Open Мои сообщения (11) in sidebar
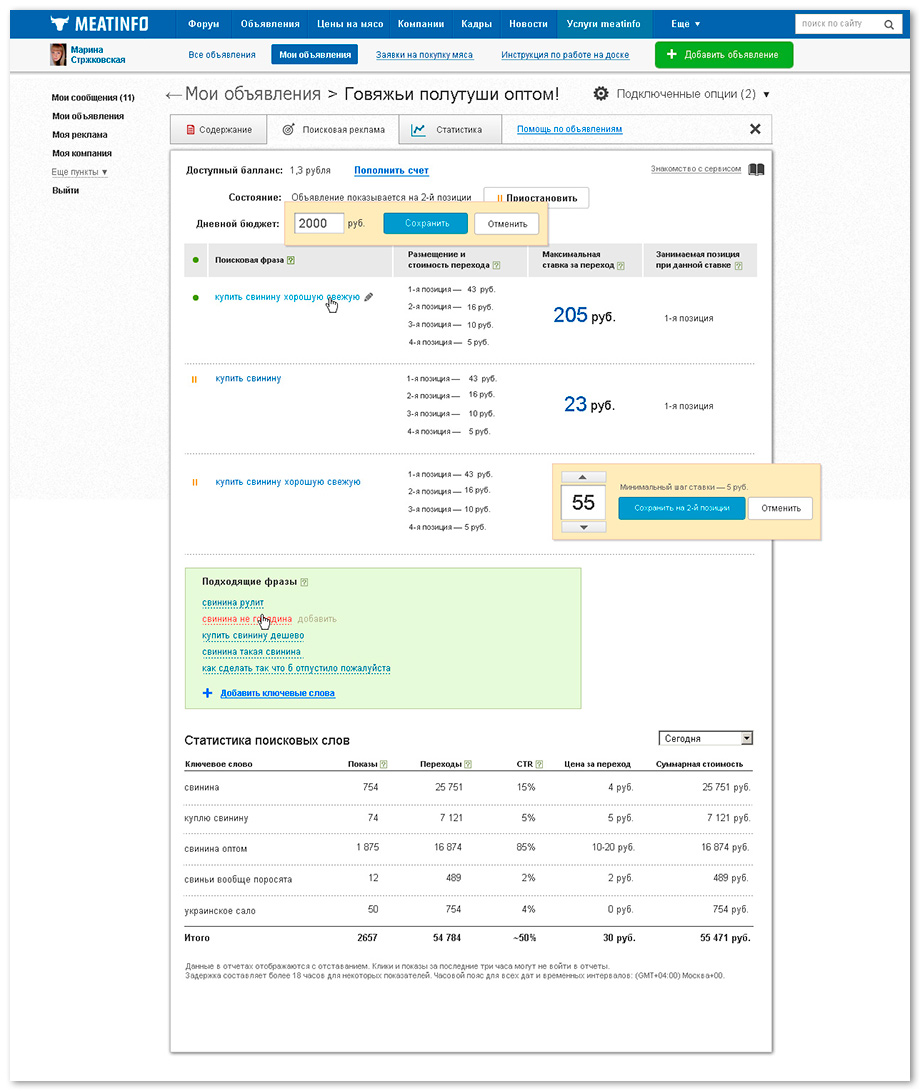 (x=93, y=98)
